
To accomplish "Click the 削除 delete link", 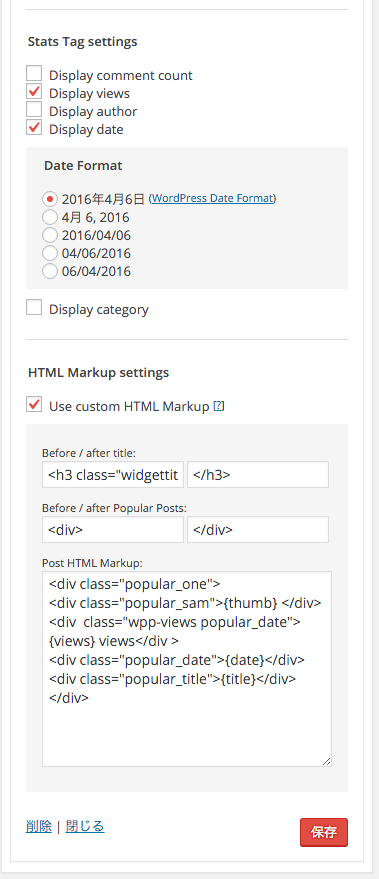I will (39, 826).
